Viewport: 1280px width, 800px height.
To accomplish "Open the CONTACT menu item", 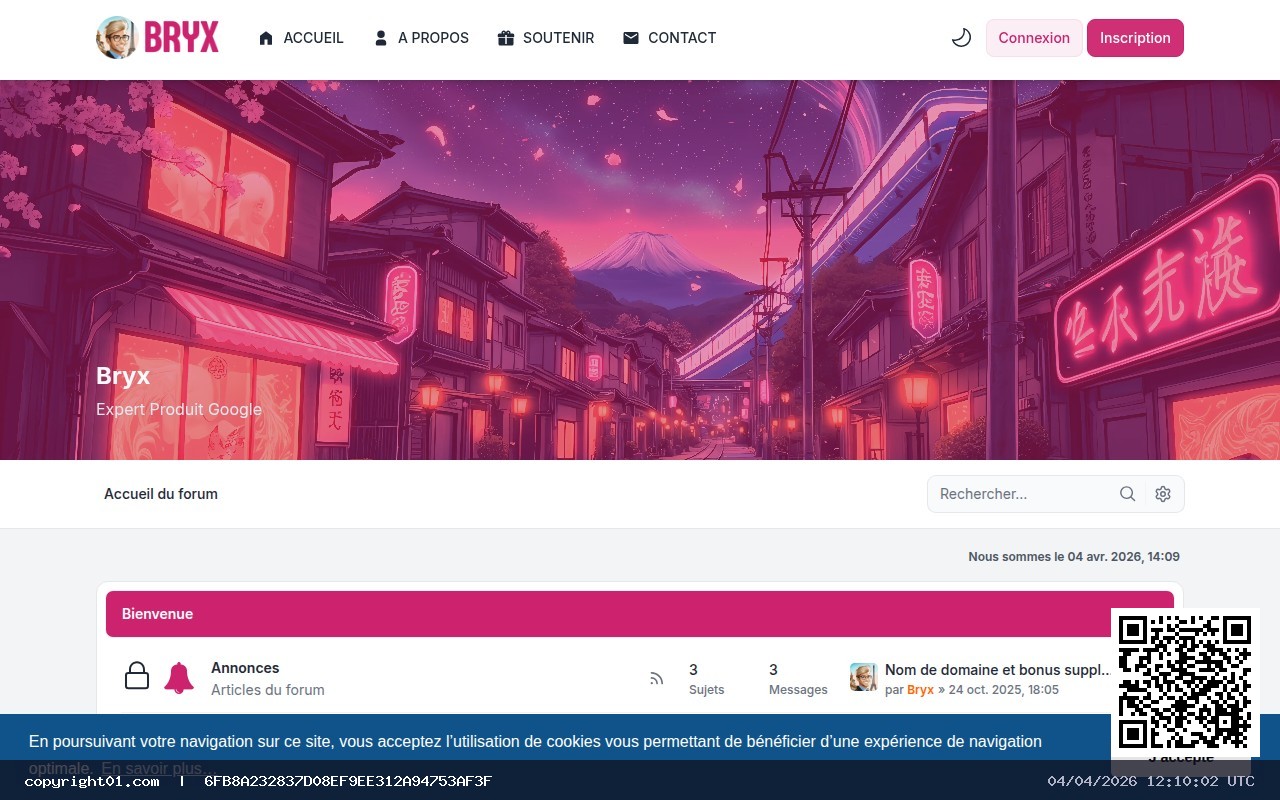I will tap(681, 37).
